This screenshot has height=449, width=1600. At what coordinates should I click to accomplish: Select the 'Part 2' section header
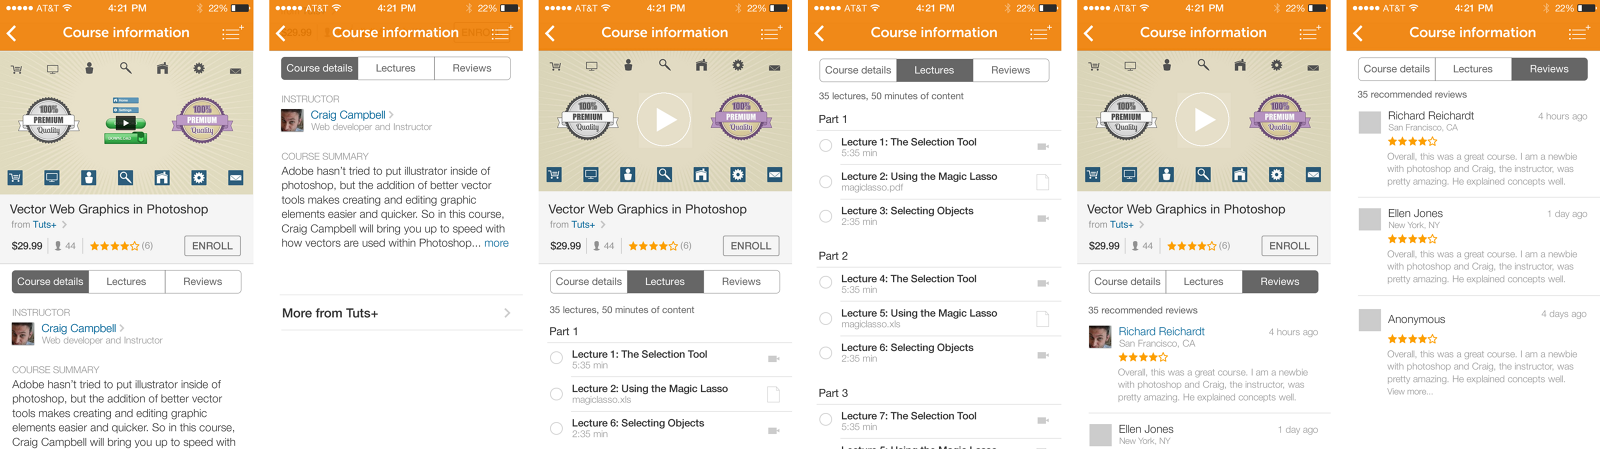[x=833, y=256]
